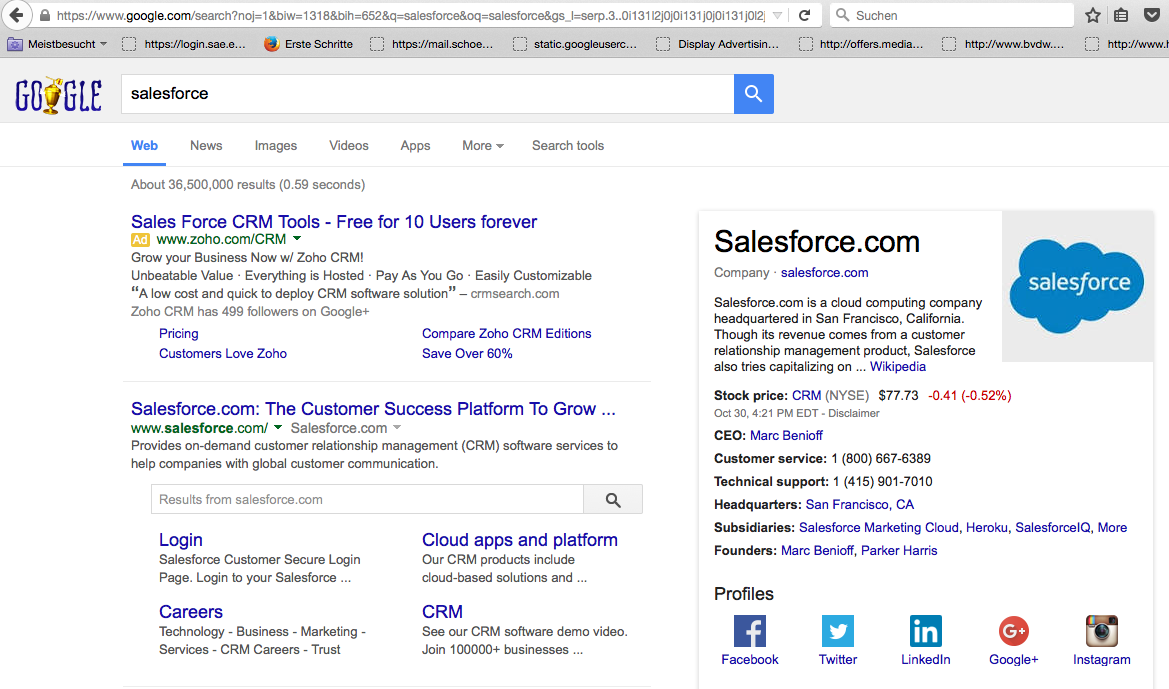
Task: Open Salesforce Instagram profile icon
Action: [1101, 631]
